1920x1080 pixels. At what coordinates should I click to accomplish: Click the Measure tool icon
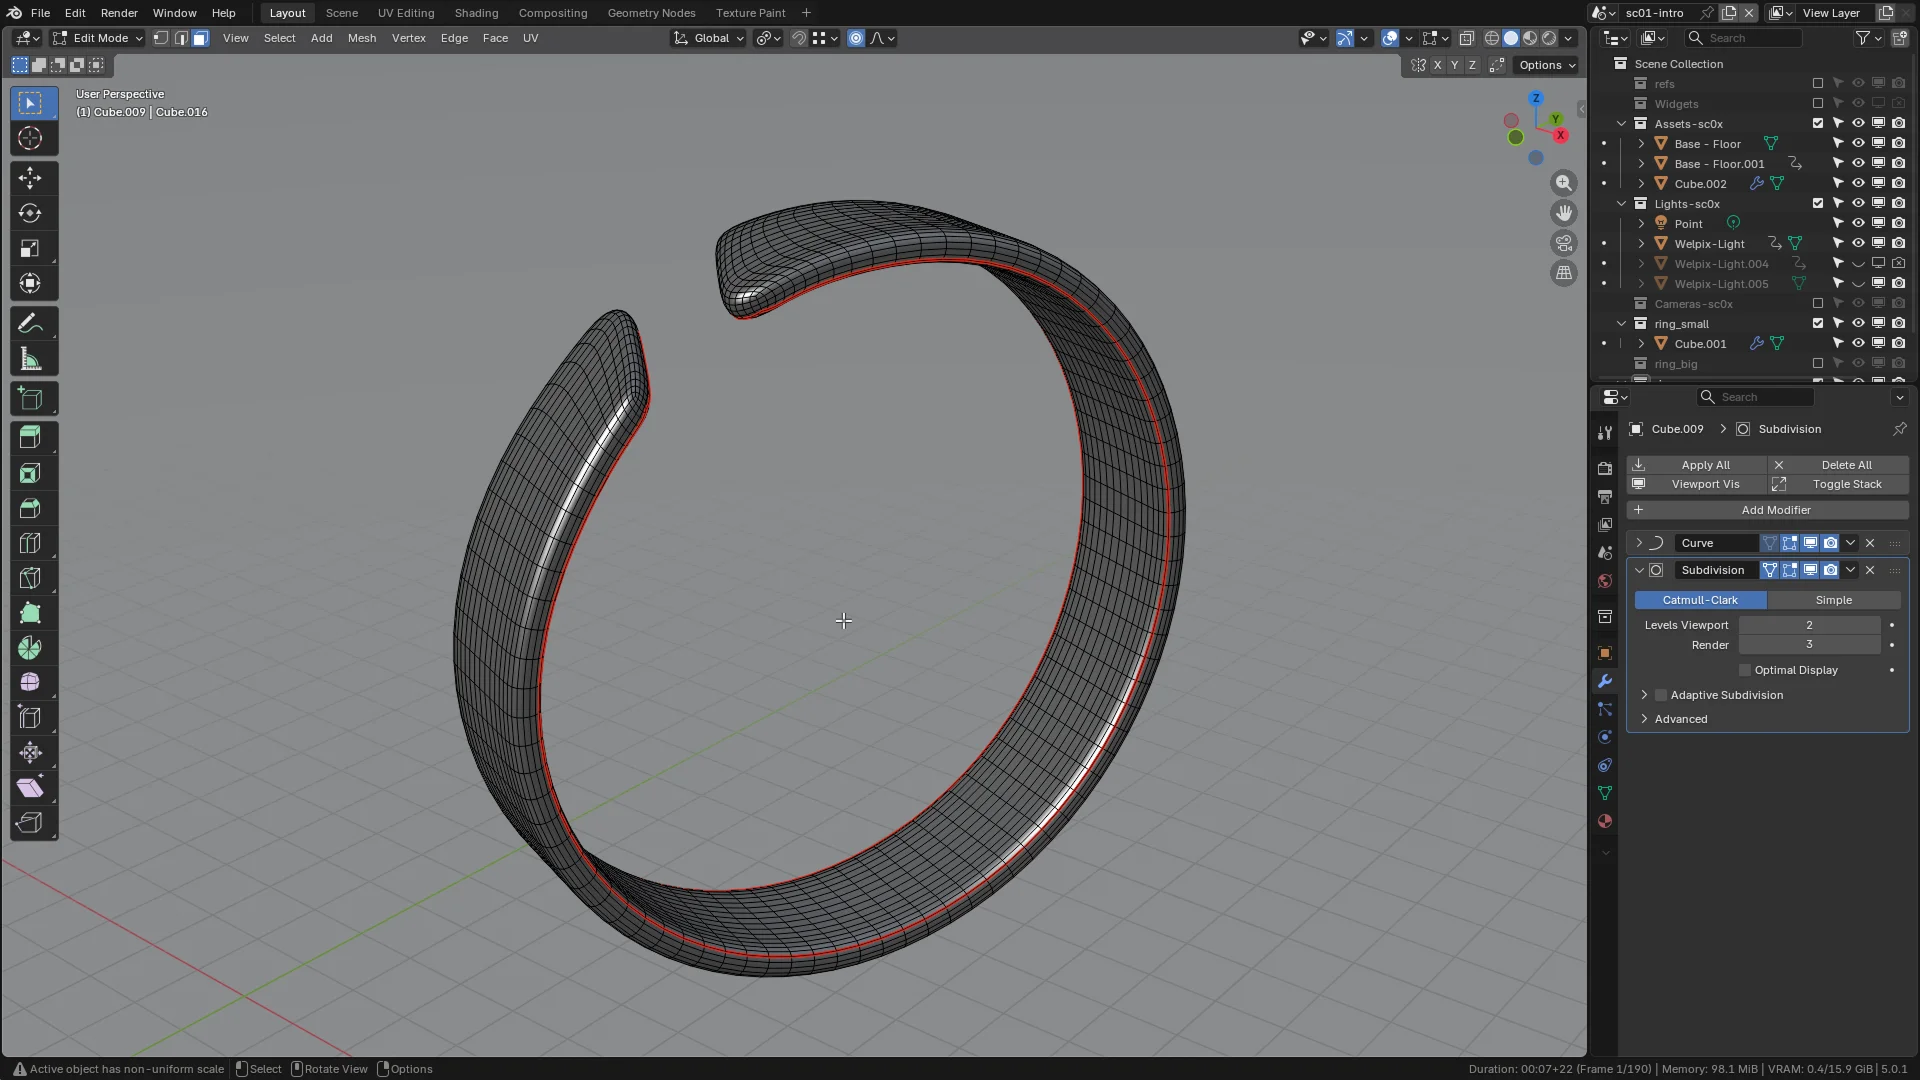tap(30, 359)
